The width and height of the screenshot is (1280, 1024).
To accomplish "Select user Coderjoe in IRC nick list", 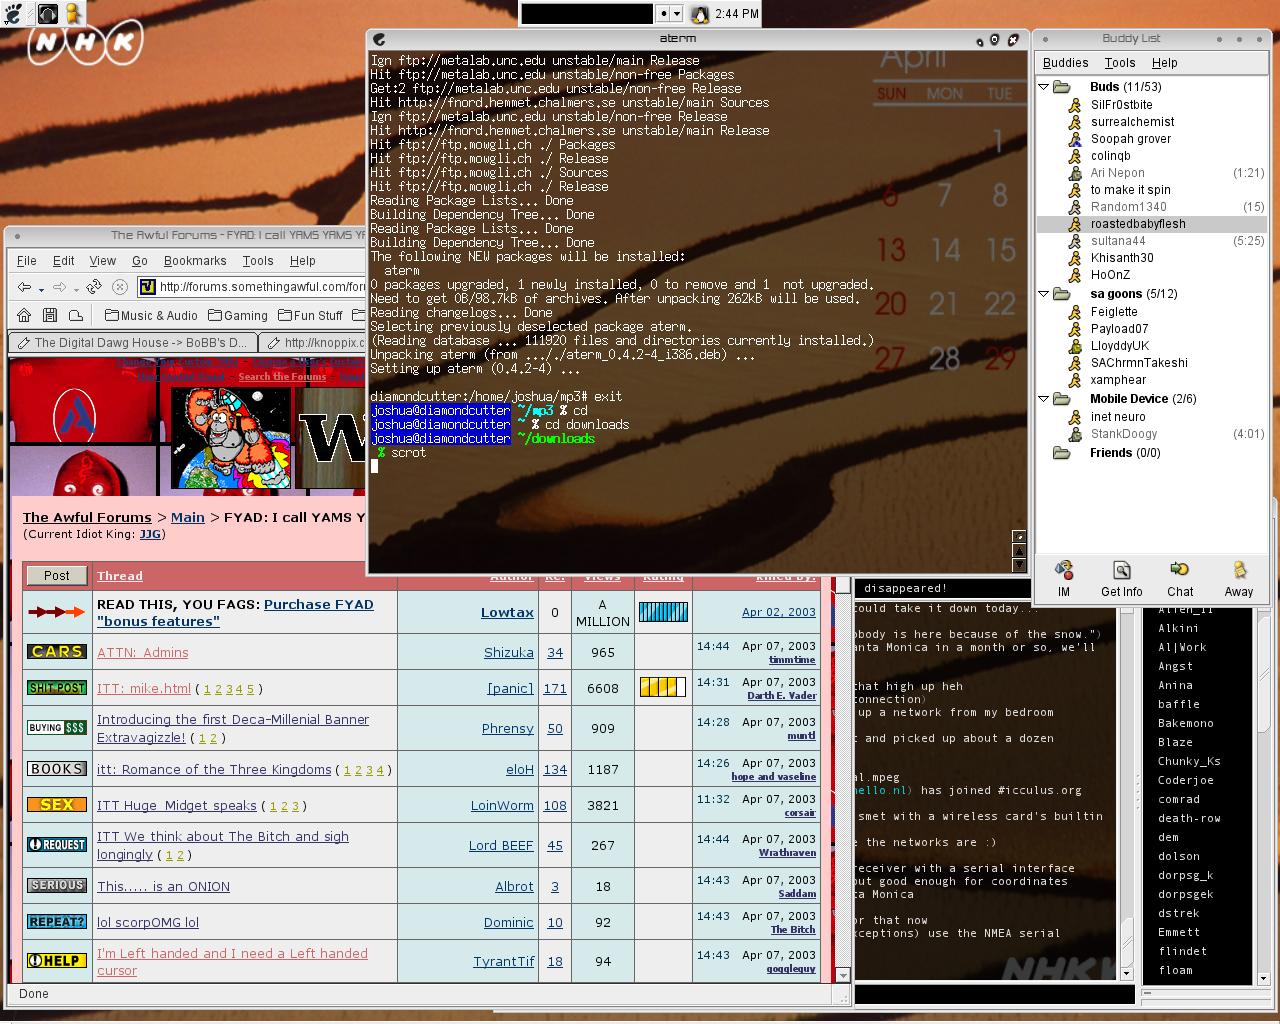I will [x=1186, y=780].
